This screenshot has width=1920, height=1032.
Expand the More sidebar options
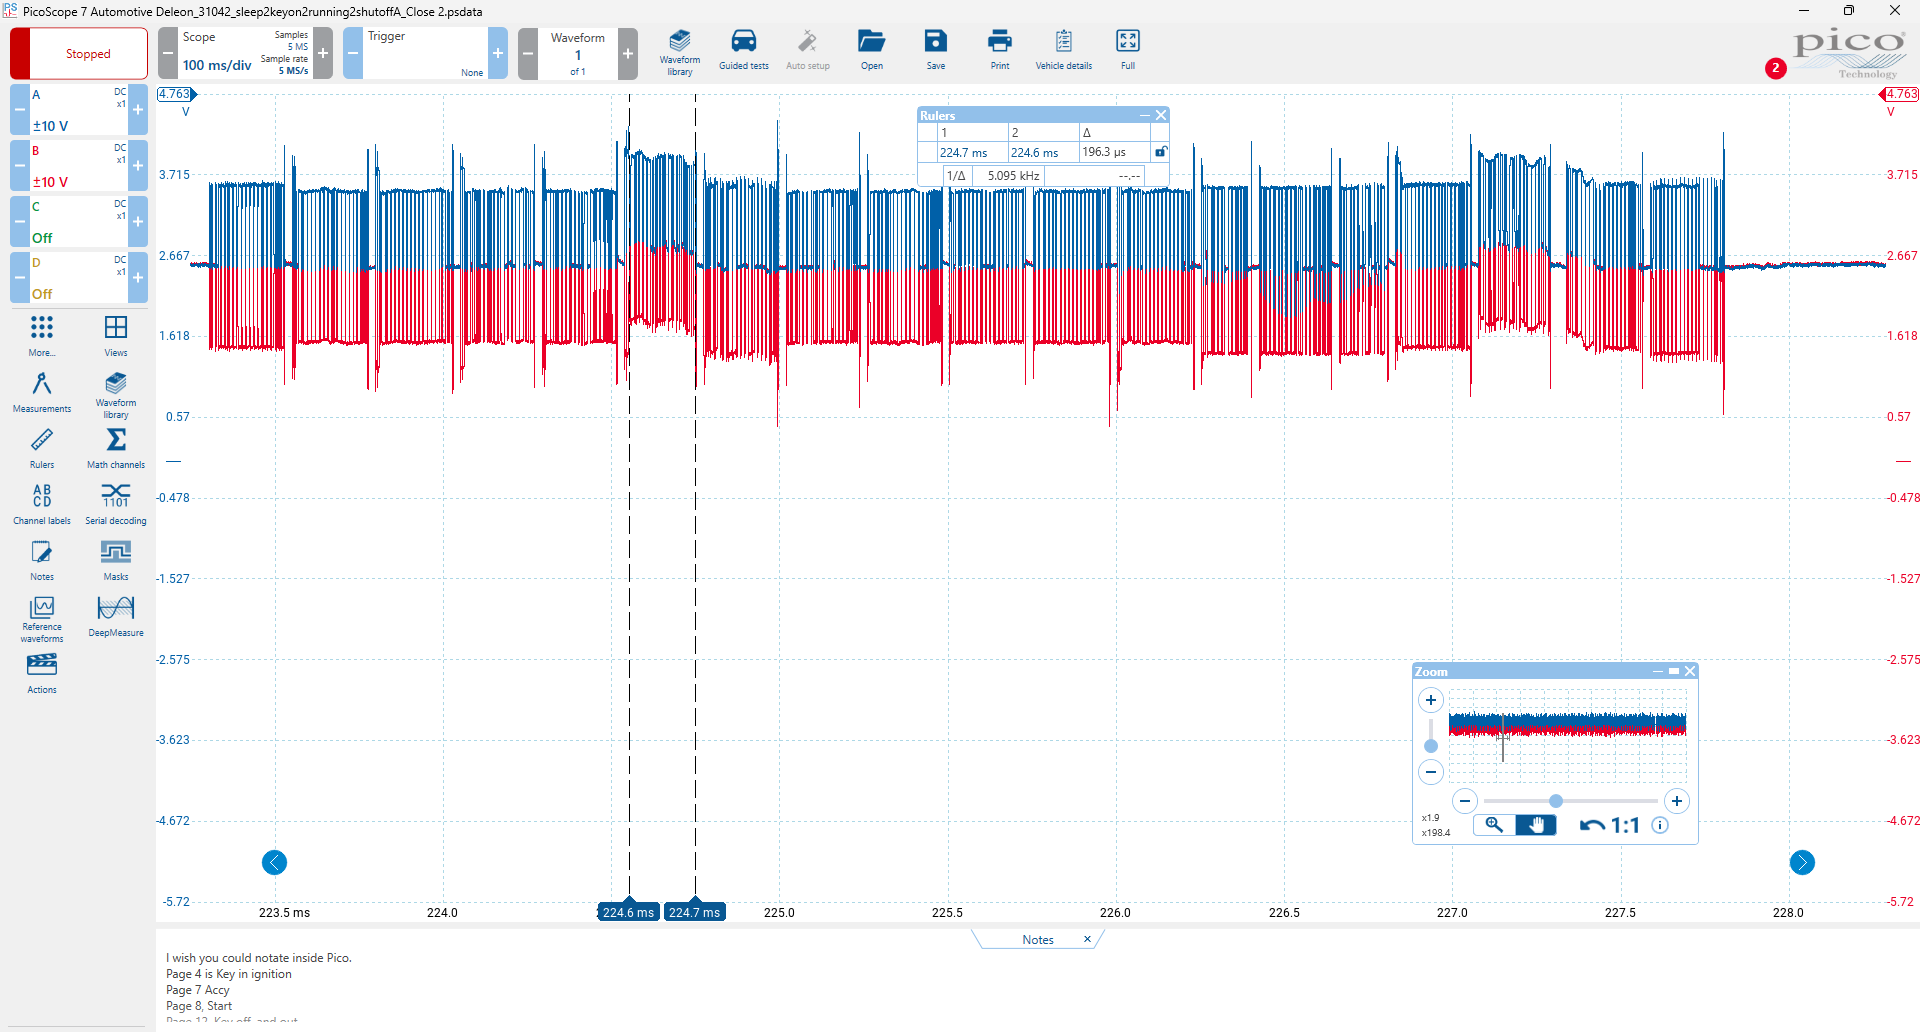pos(42,332)
